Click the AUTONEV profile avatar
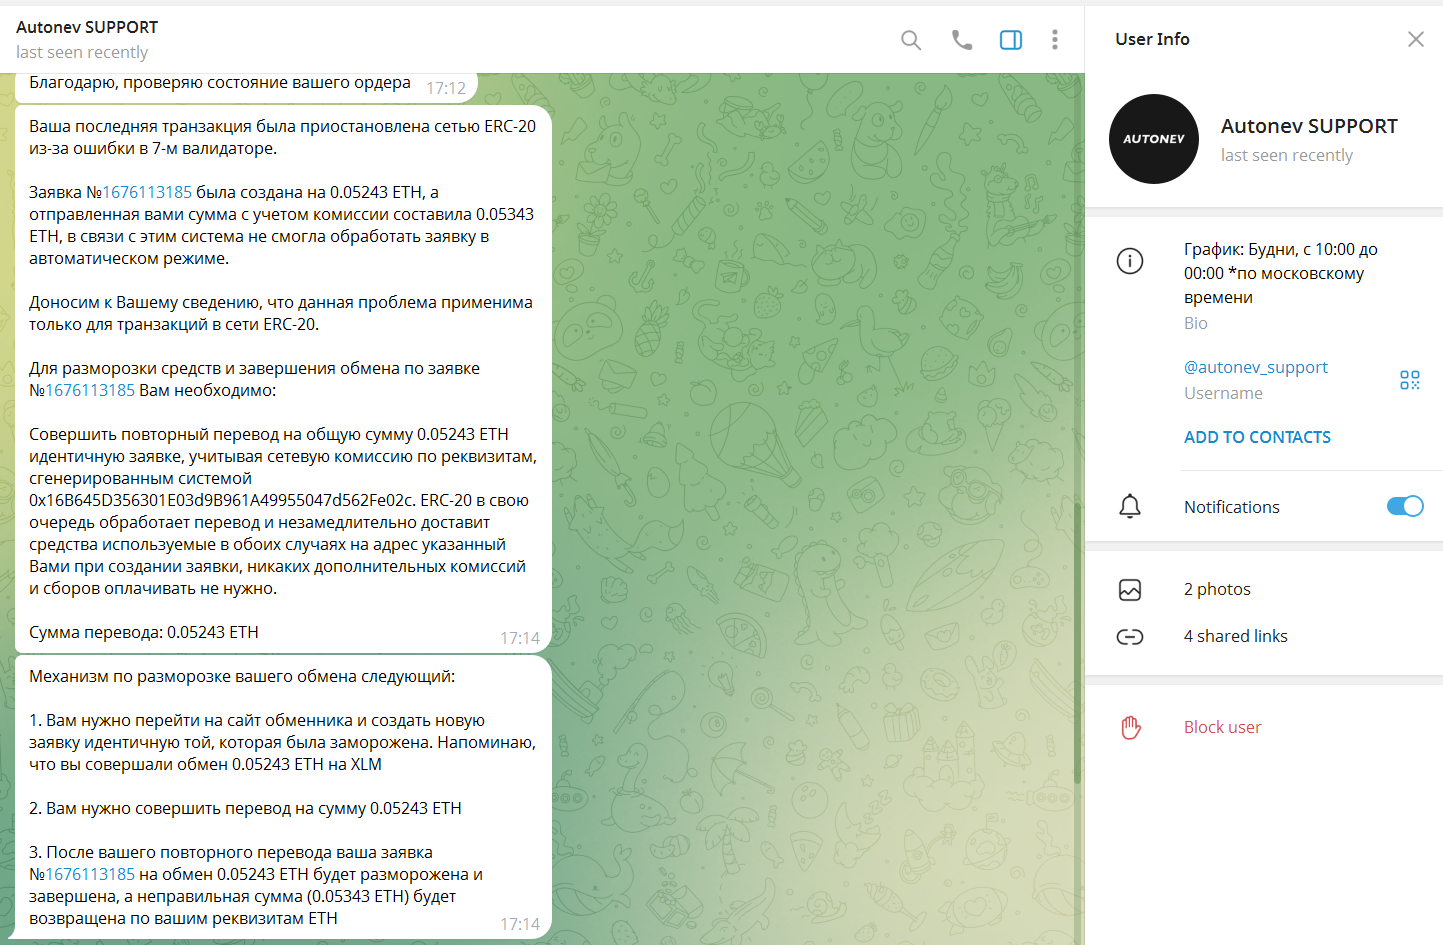Screen dimensions: 1443x945 point(1153,139)
